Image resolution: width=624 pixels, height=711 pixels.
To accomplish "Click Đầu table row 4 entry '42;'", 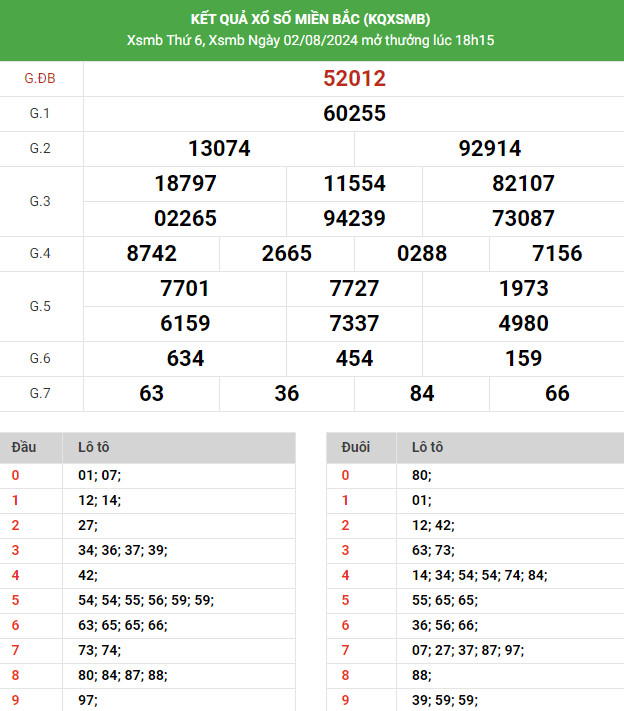I will coord(88,575).
